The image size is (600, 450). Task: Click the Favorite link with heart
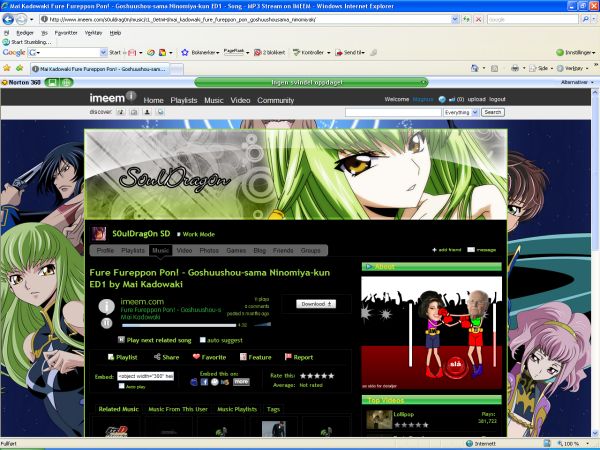[209, 357]
